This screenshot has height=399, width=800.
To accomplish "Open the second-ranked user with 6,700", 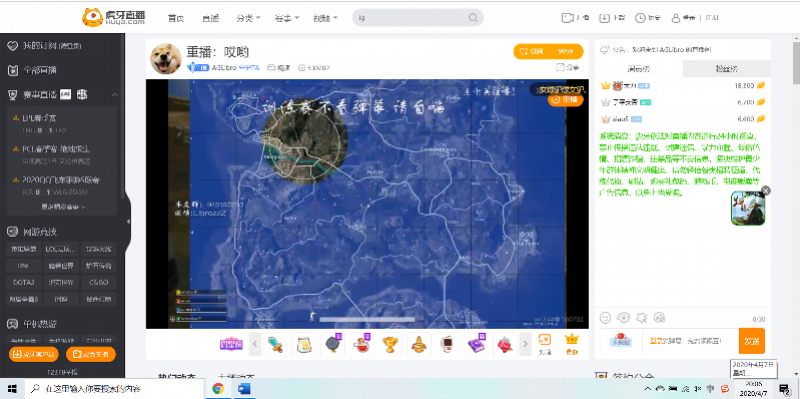I will (x=683, y=102).
